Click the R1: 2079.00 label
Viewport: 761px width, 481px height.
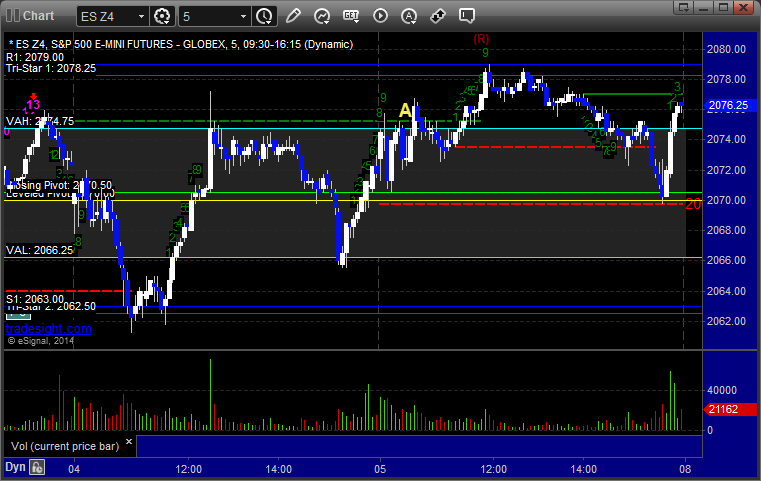click(x=35, y=57)
